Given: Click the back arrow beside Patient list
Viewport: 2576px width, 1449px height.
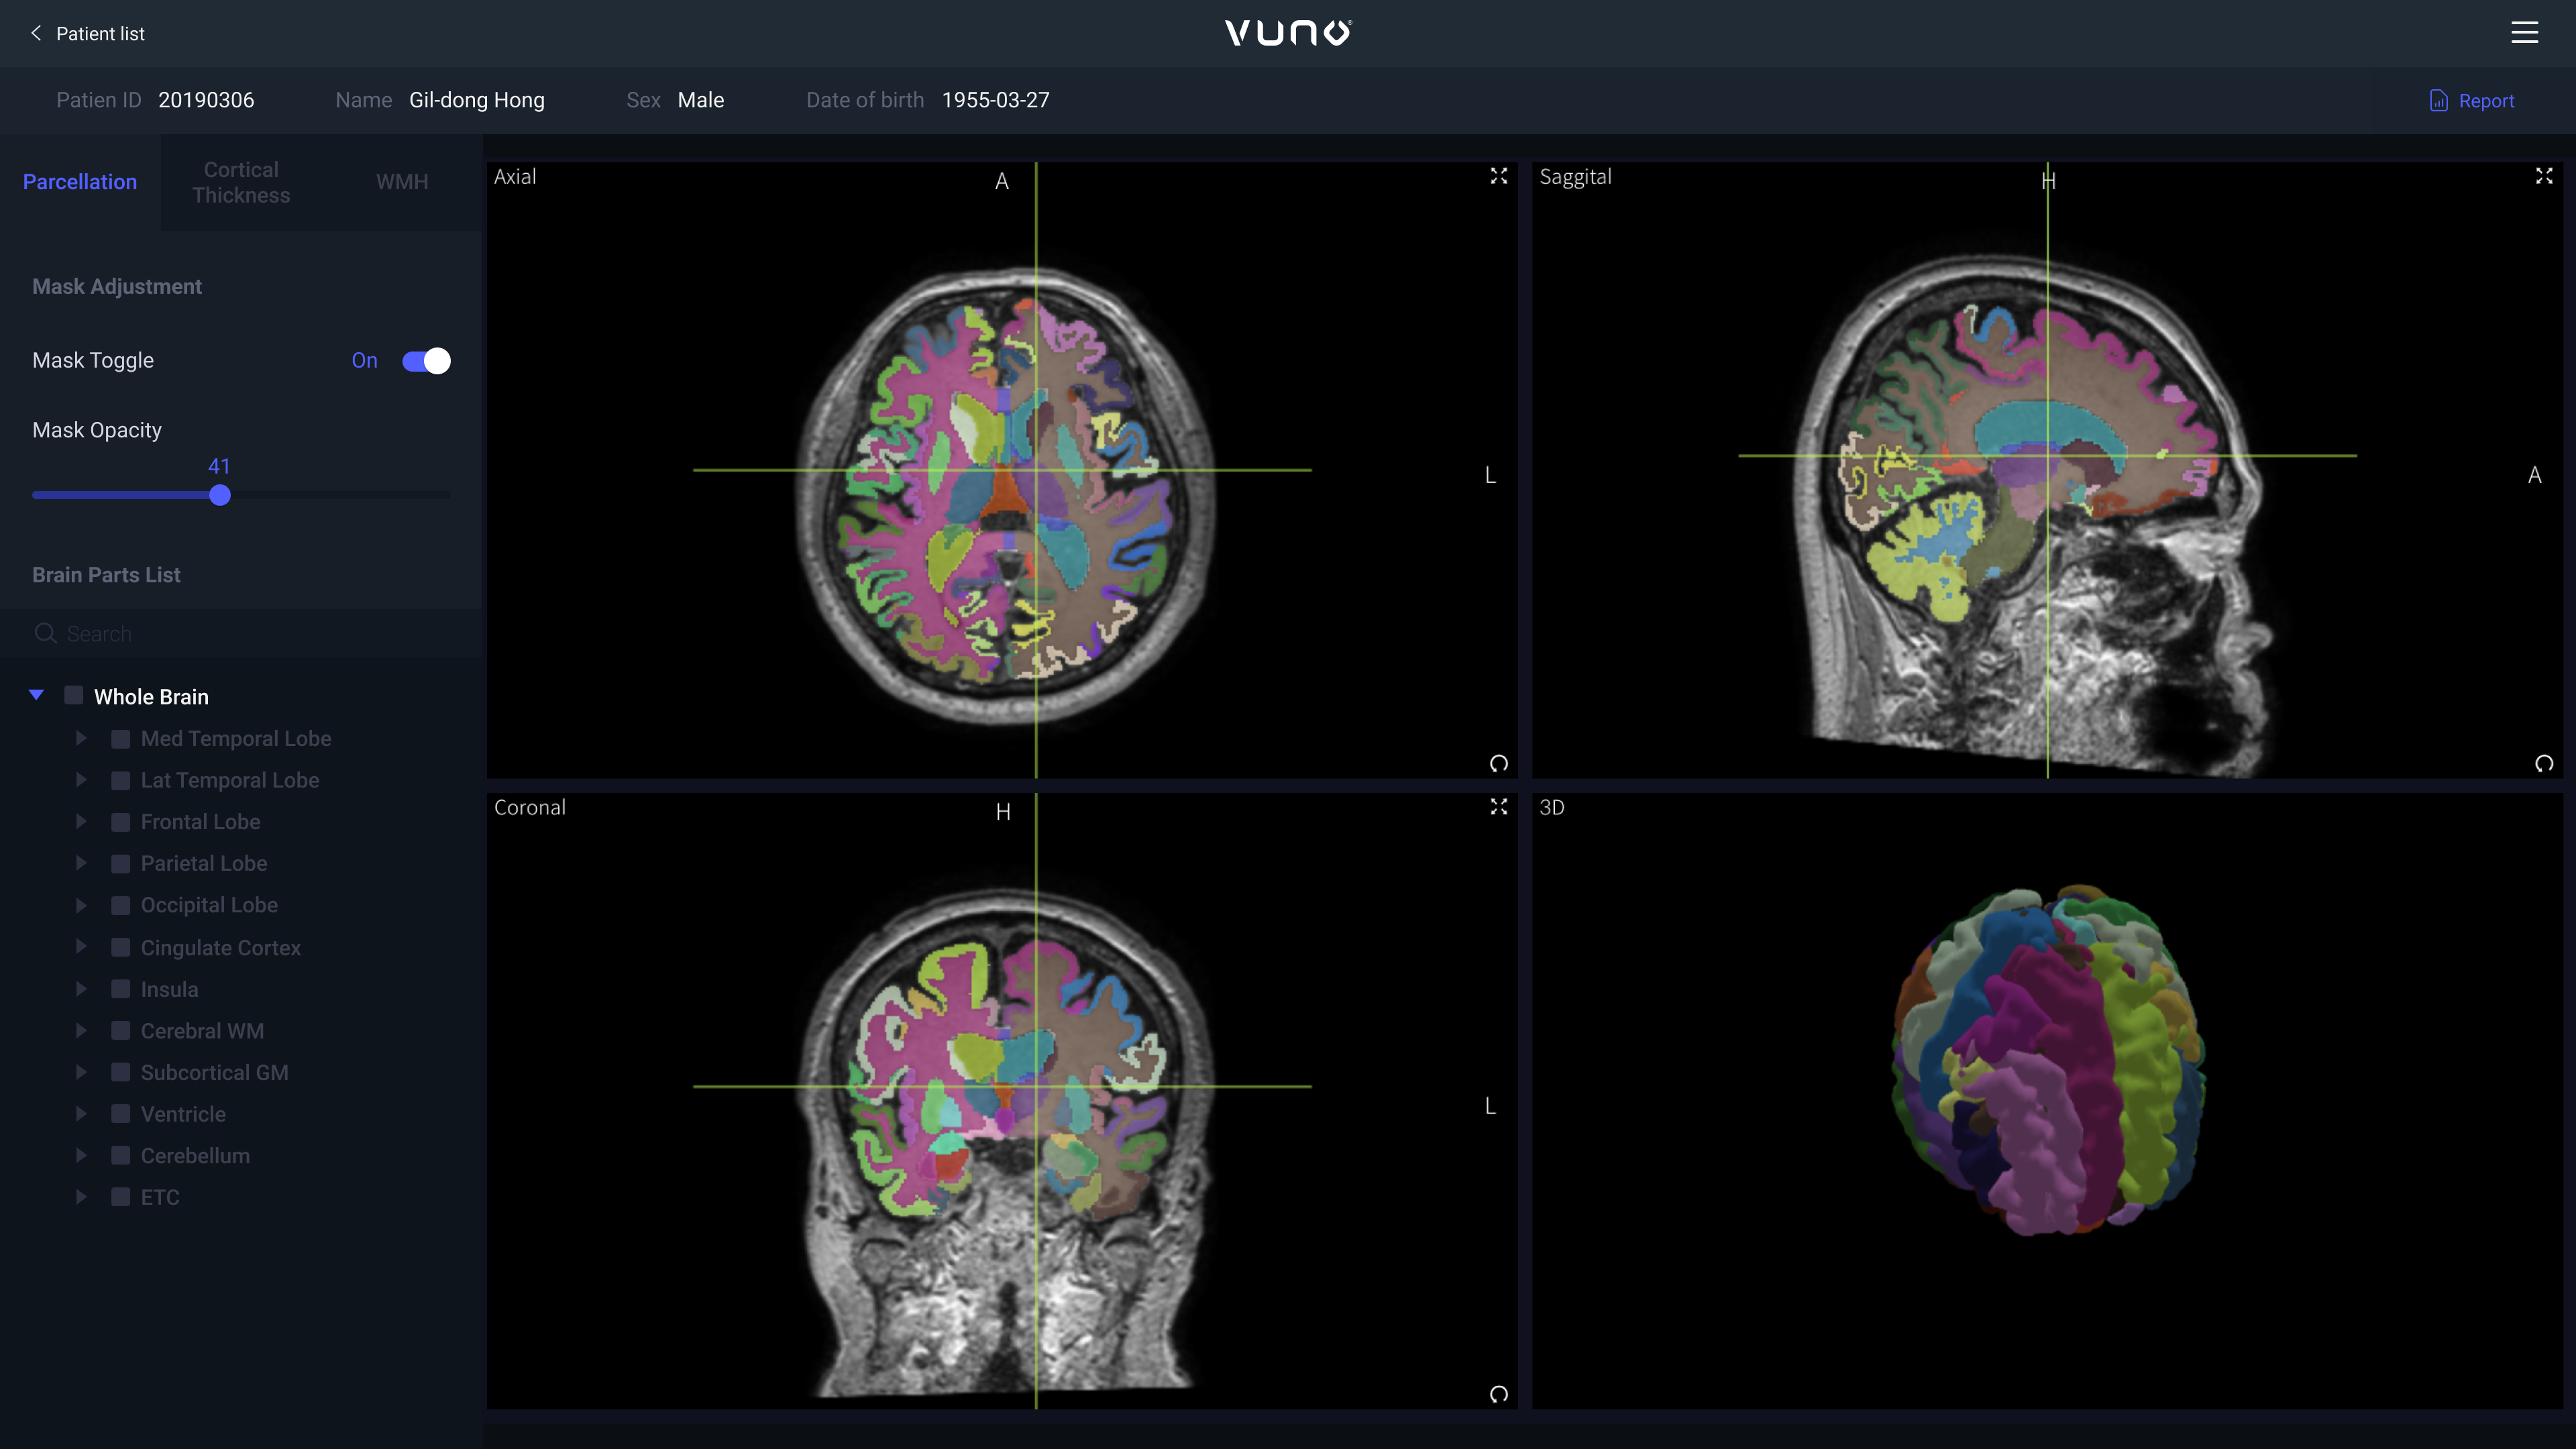Looking at the screenshot, I should coord(36,33).
